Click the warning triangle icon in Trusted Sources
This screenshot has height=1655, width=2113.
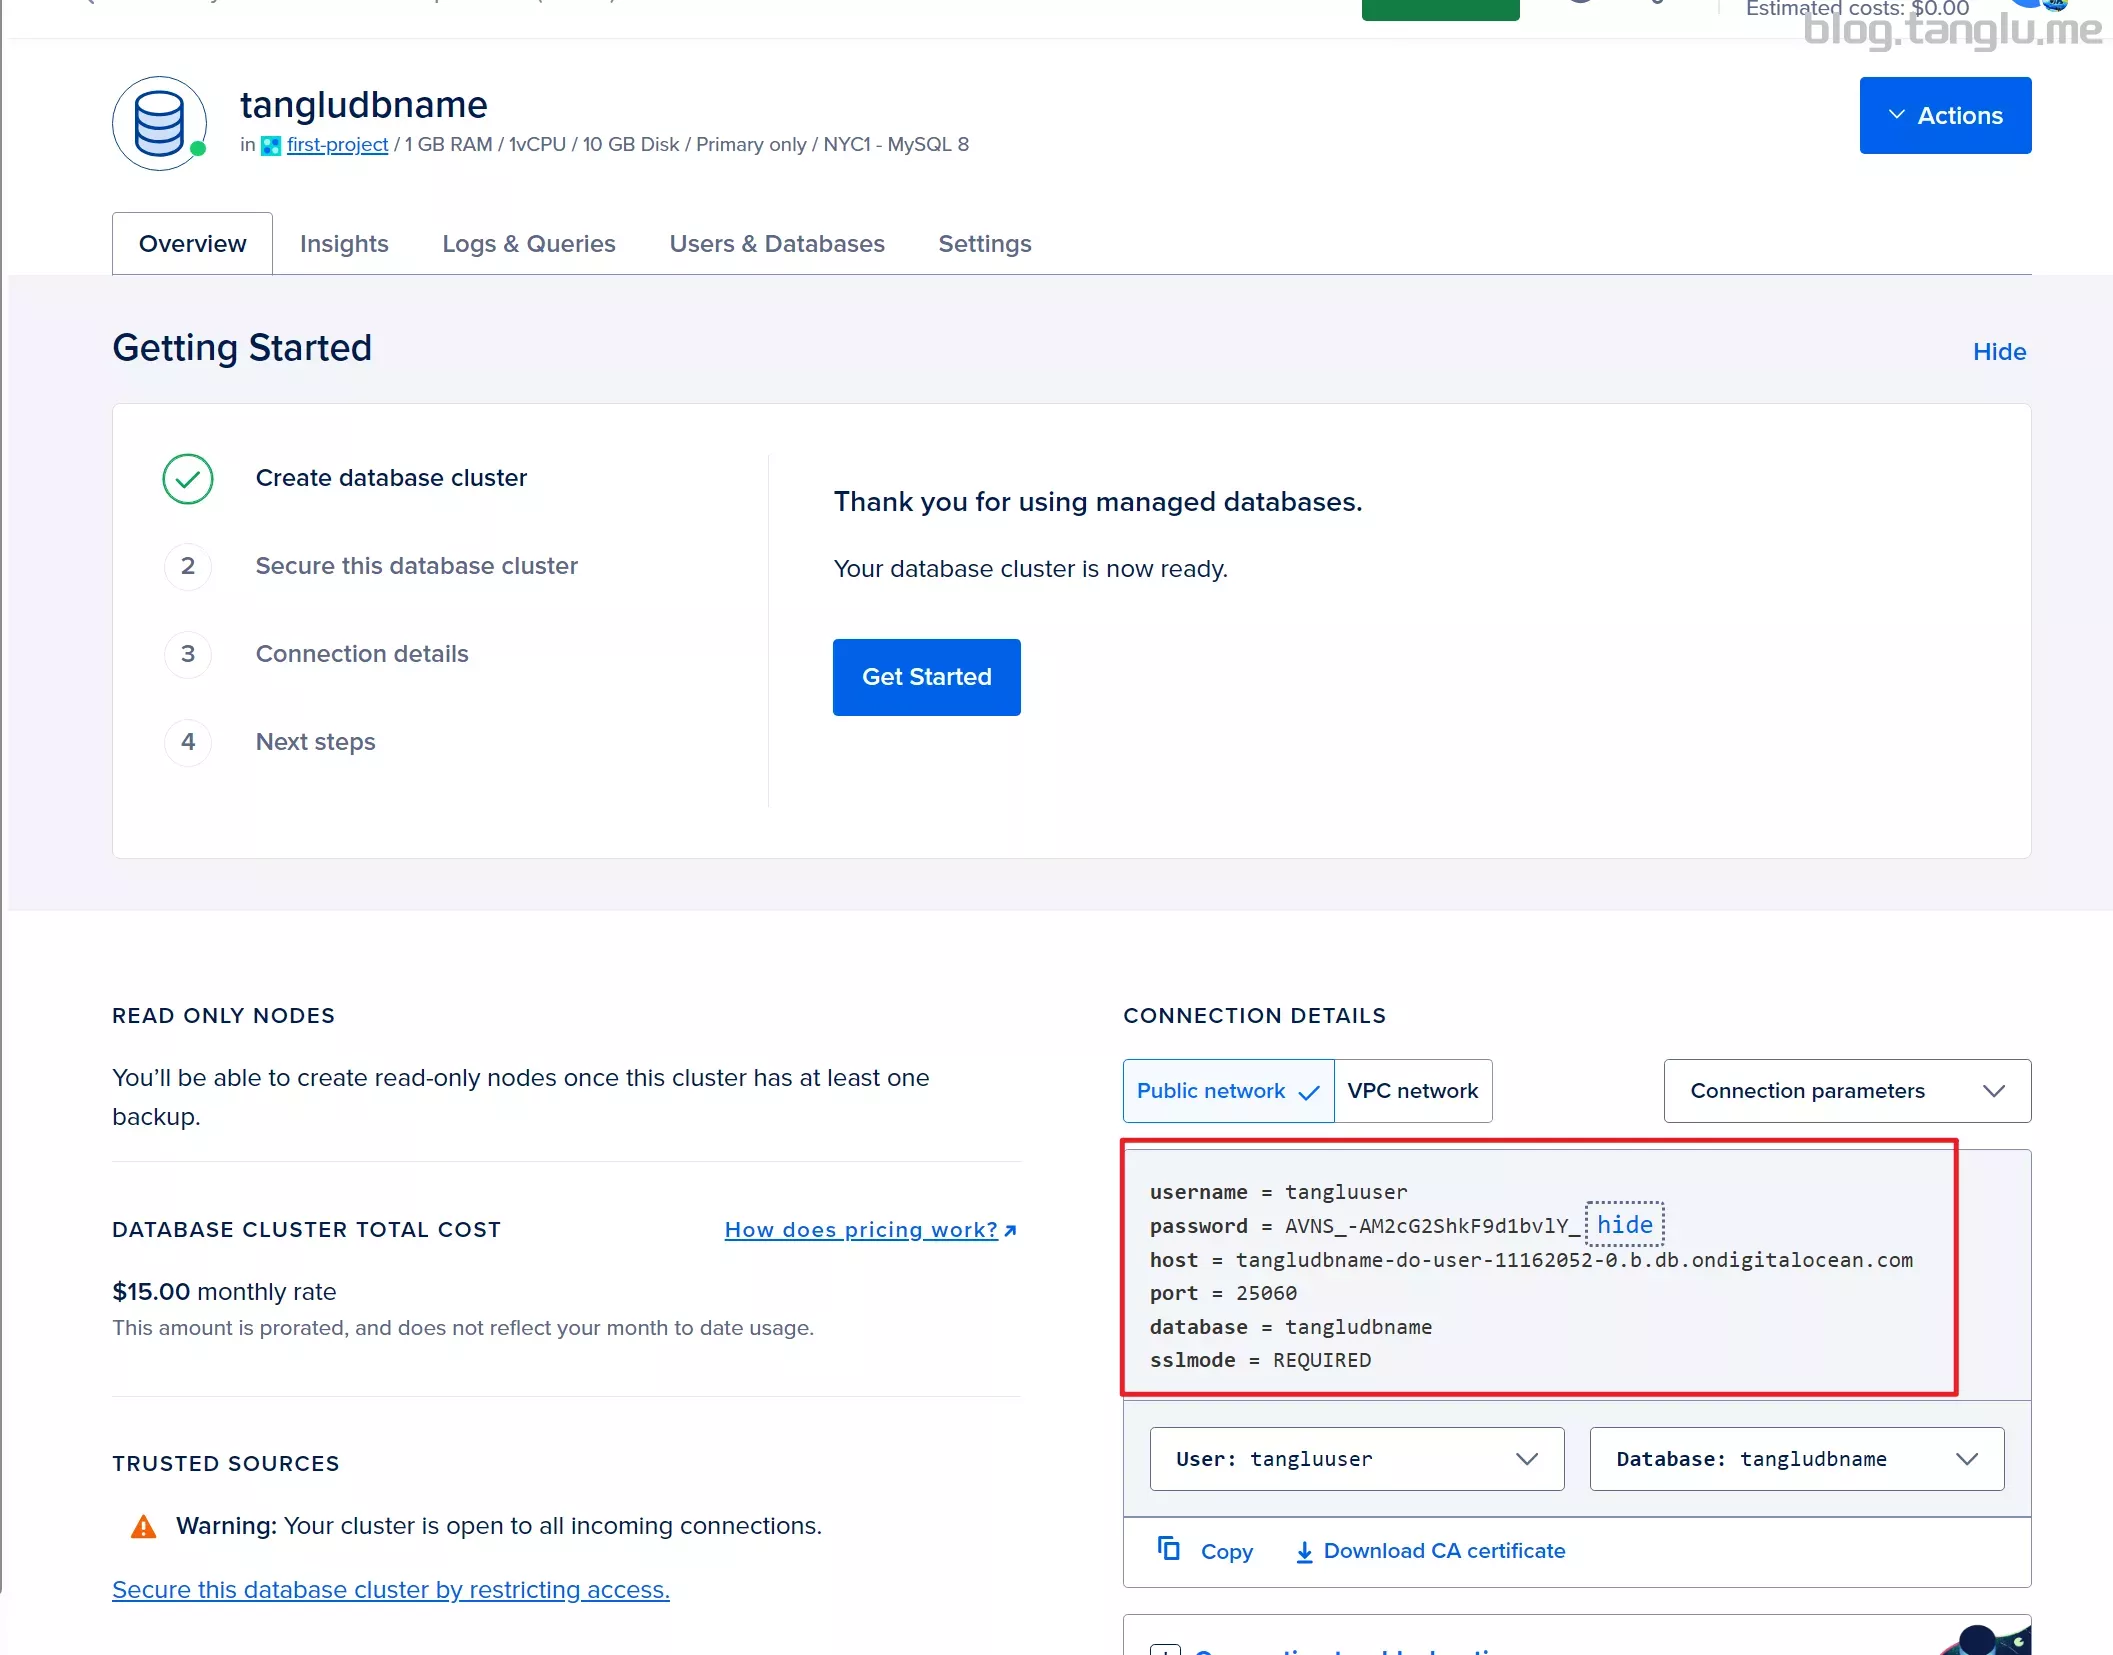click(144, 1527)
